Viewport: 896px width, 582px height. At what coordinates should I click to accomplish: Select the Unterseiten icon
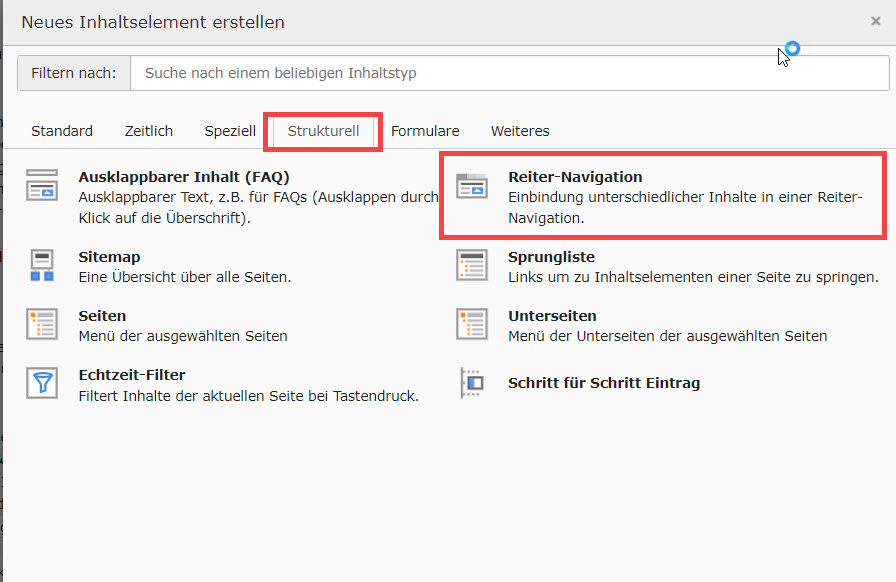coord(472,325)
